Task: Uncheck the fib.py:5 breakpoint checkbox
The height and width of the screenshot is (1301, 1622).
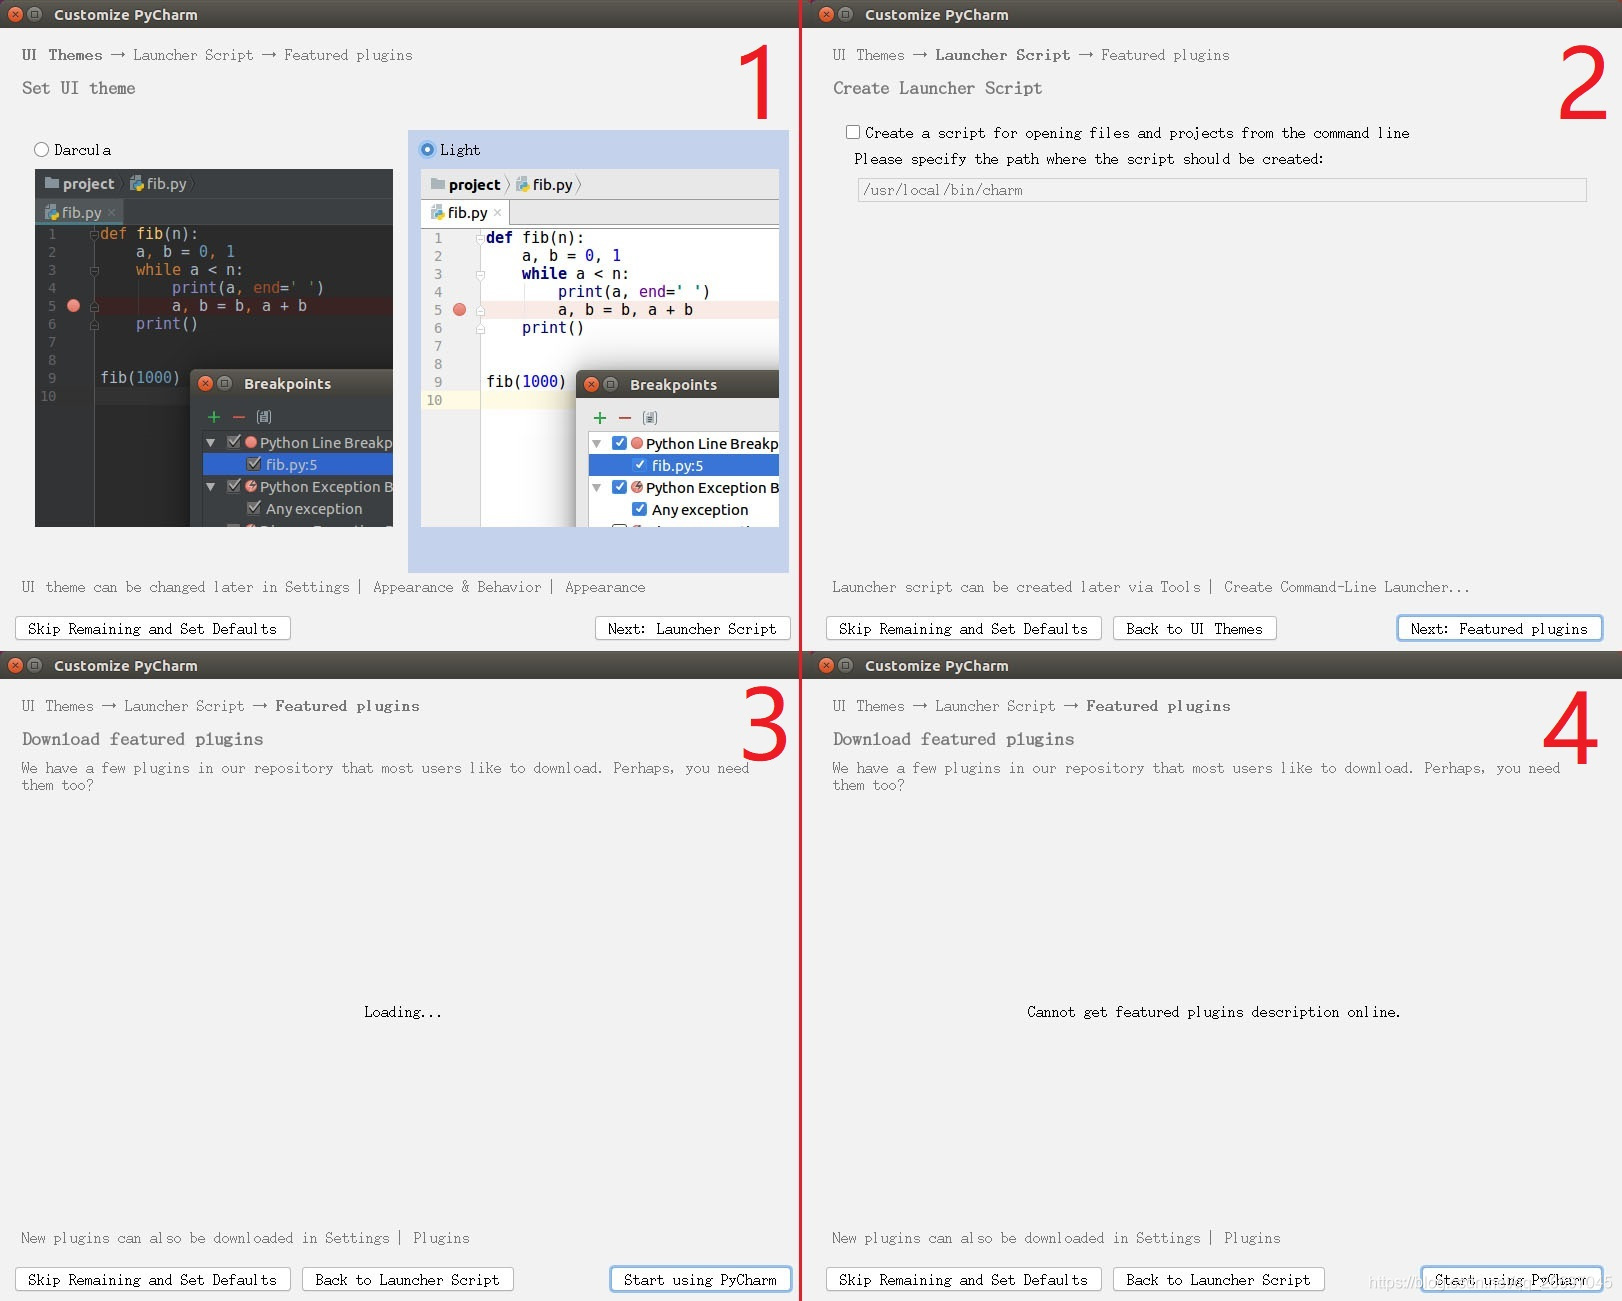Action: pyautogui.click(x=640, y=465)
